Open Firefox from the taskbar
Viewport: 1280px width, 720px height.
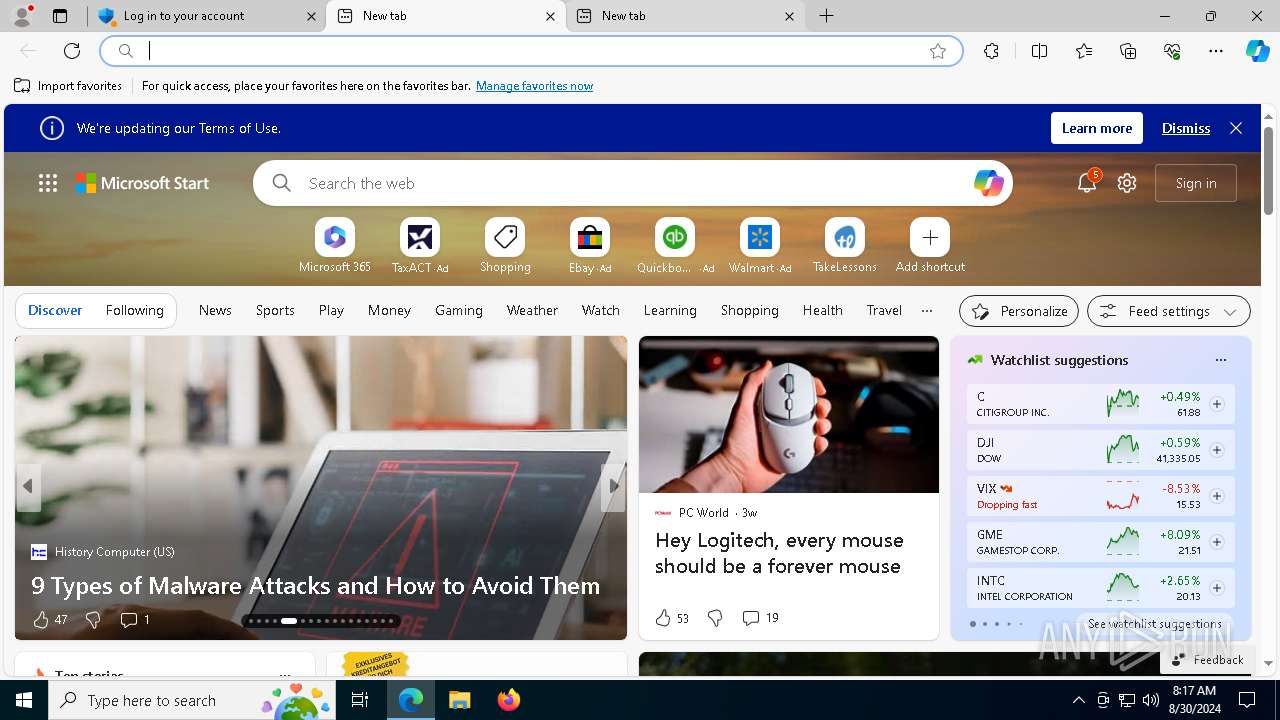coord(509,700)
